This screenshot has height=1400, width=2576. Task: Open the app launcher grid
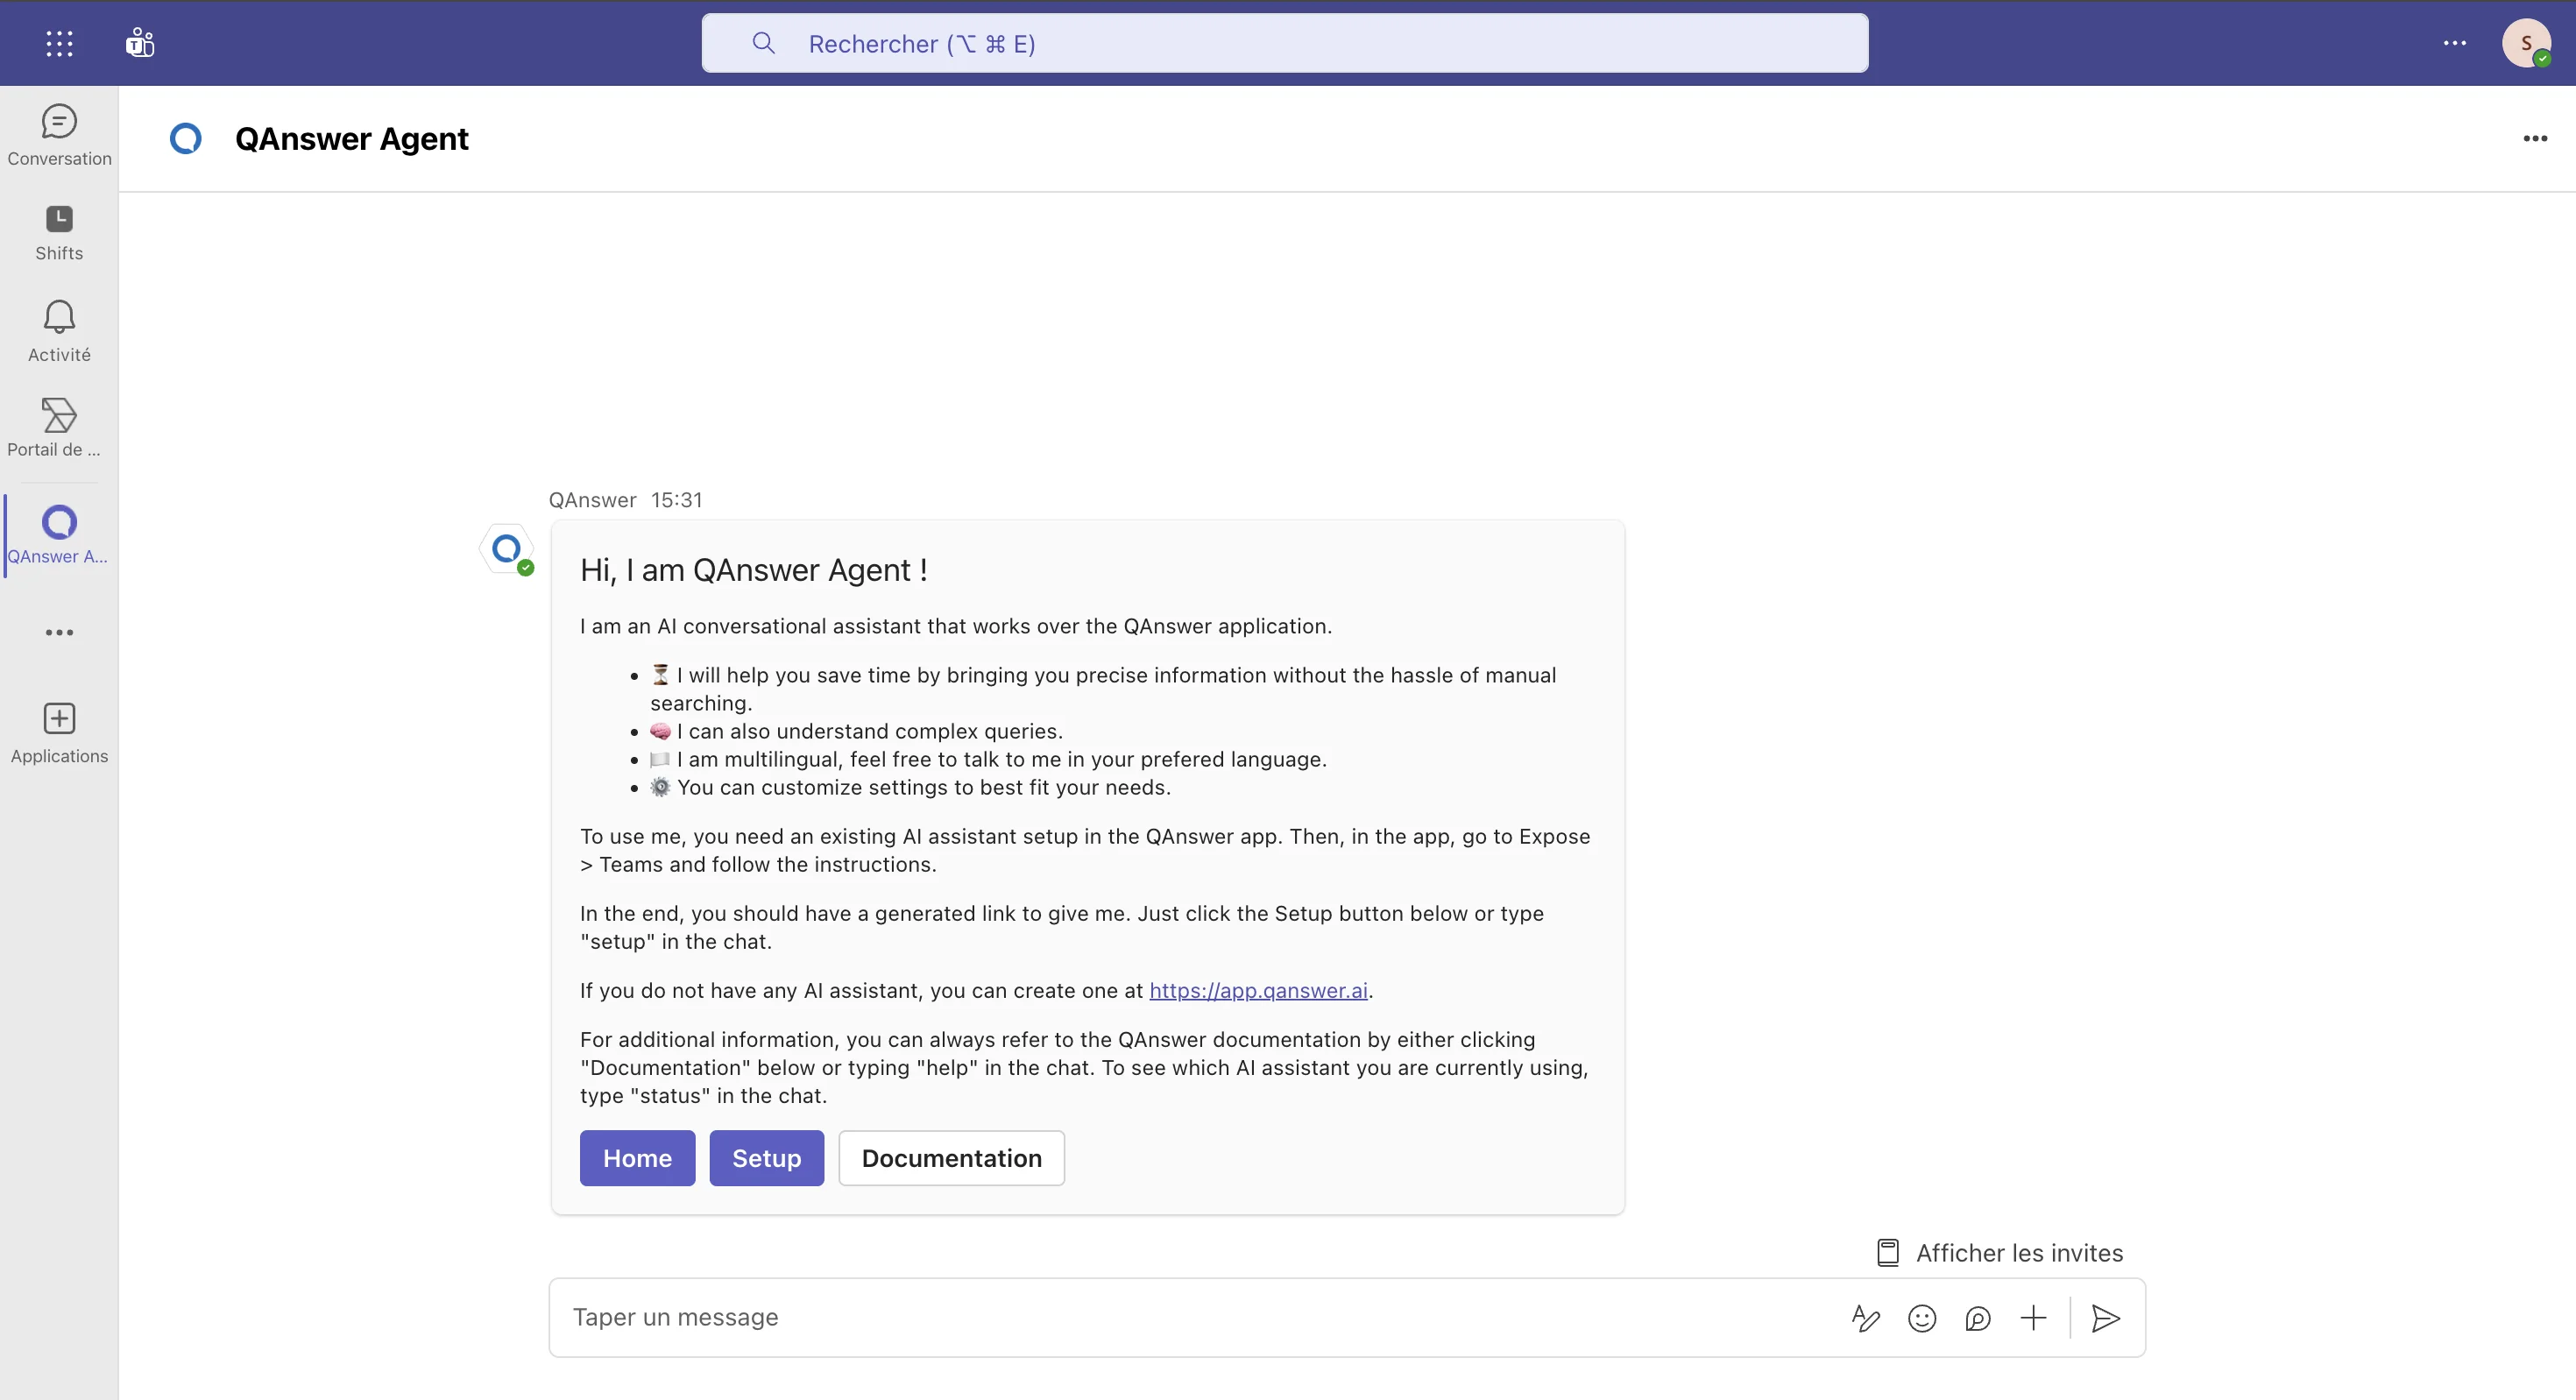coord(59,43)
